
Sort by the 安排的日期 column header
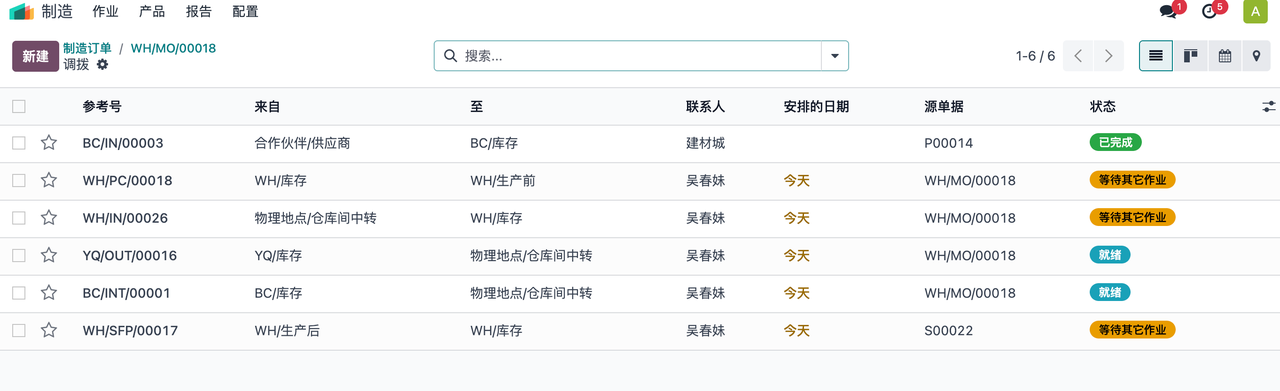(x=816, y=106)
